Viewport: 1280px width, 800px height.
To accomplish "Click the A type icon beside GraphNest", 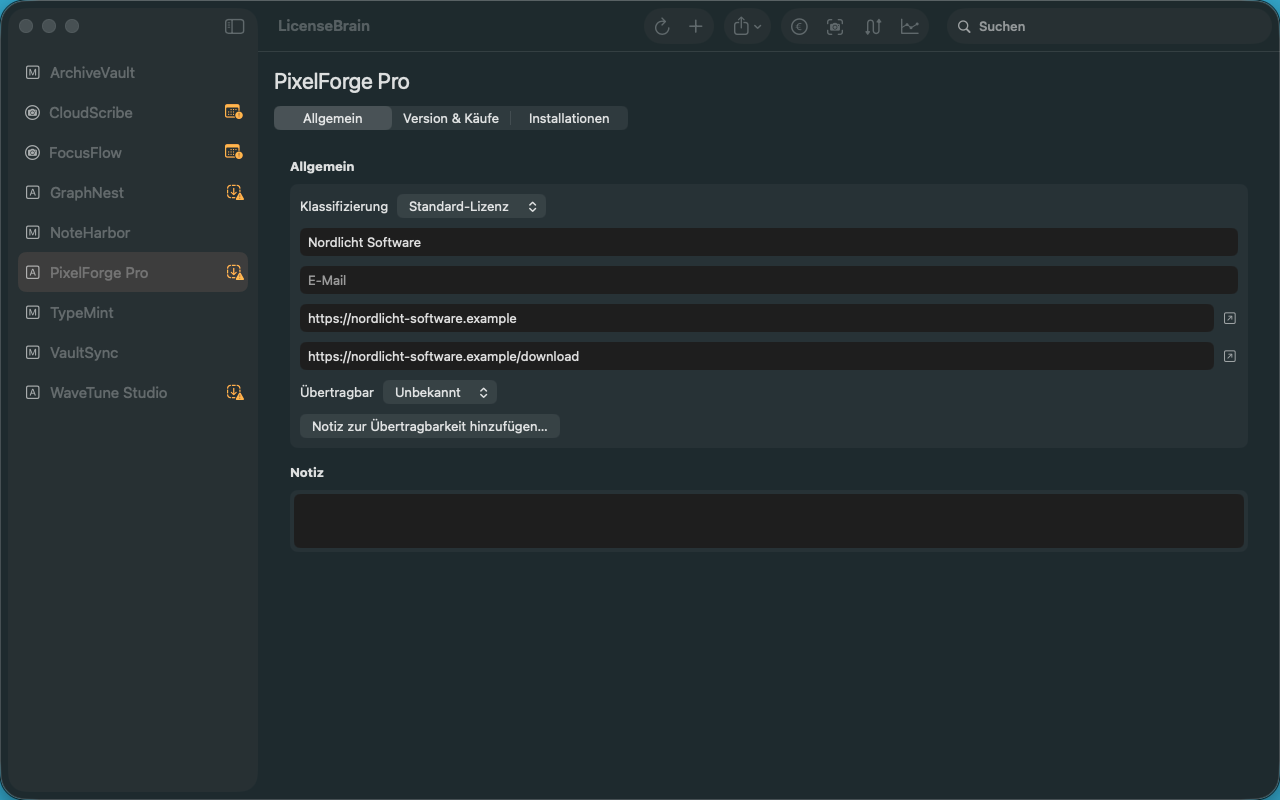I will 33,193.
